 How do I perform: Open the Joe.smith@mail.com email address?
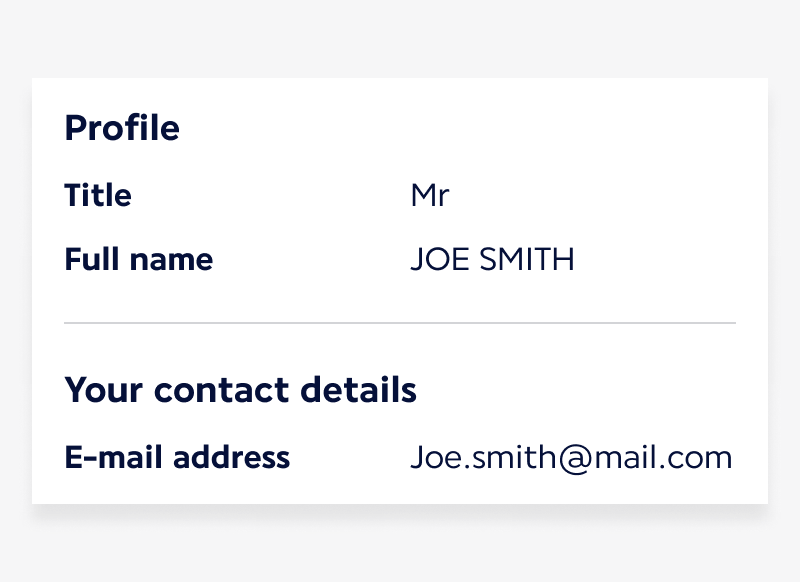pos(571,458)
